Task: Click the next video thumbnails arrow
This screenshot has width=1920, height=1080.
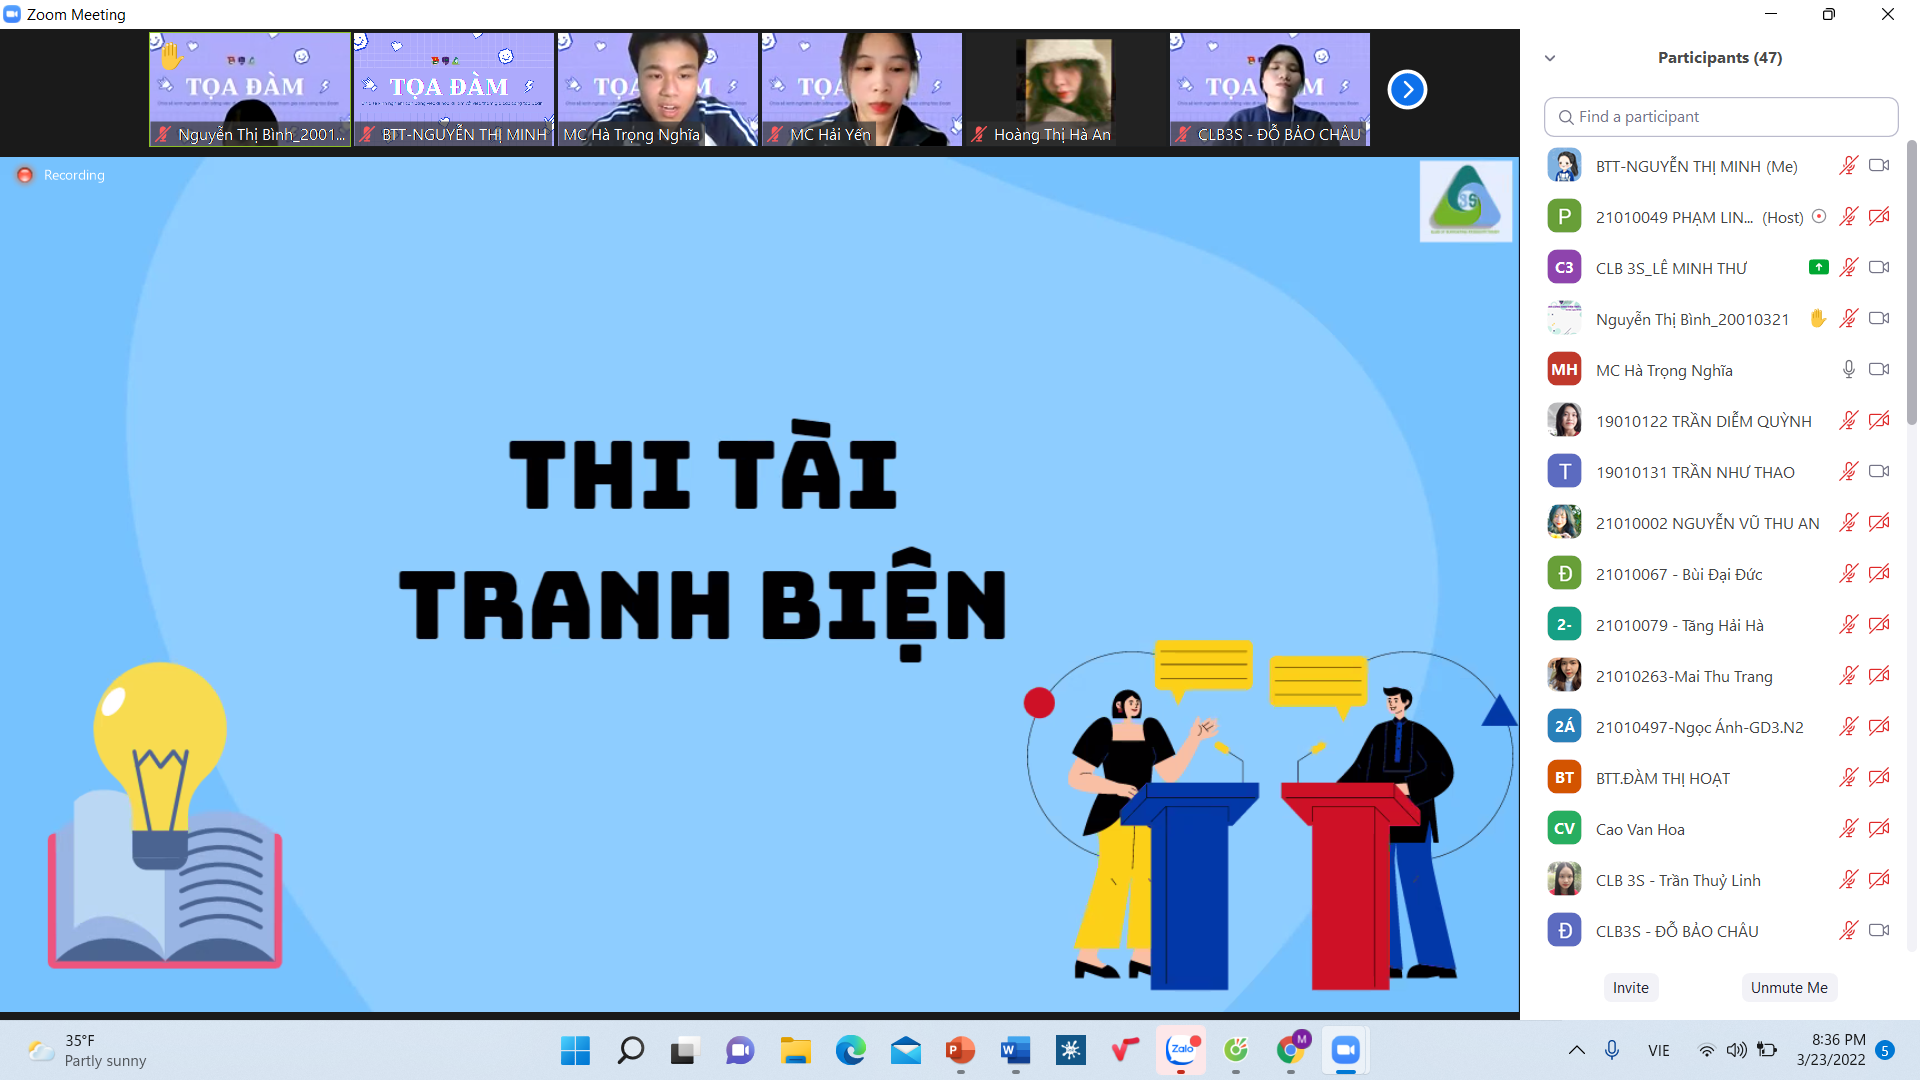Action: point(1407,90)
